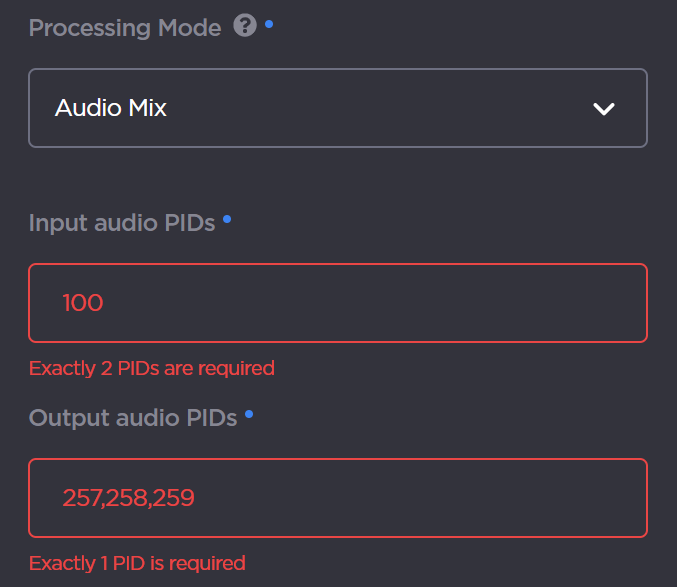Click the "Output audio PIDs" label
The height and width of the screenshot is (587, 677).
pyautogui.click(x=133, y=418)
